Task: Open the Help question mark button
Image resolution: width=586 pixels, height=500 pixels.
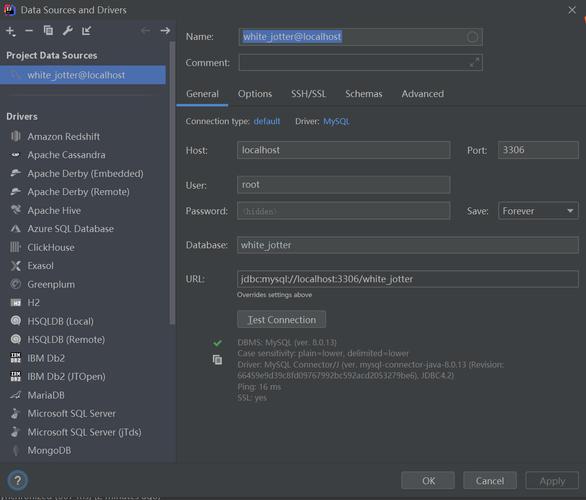Action: click(x=18, y=481)
